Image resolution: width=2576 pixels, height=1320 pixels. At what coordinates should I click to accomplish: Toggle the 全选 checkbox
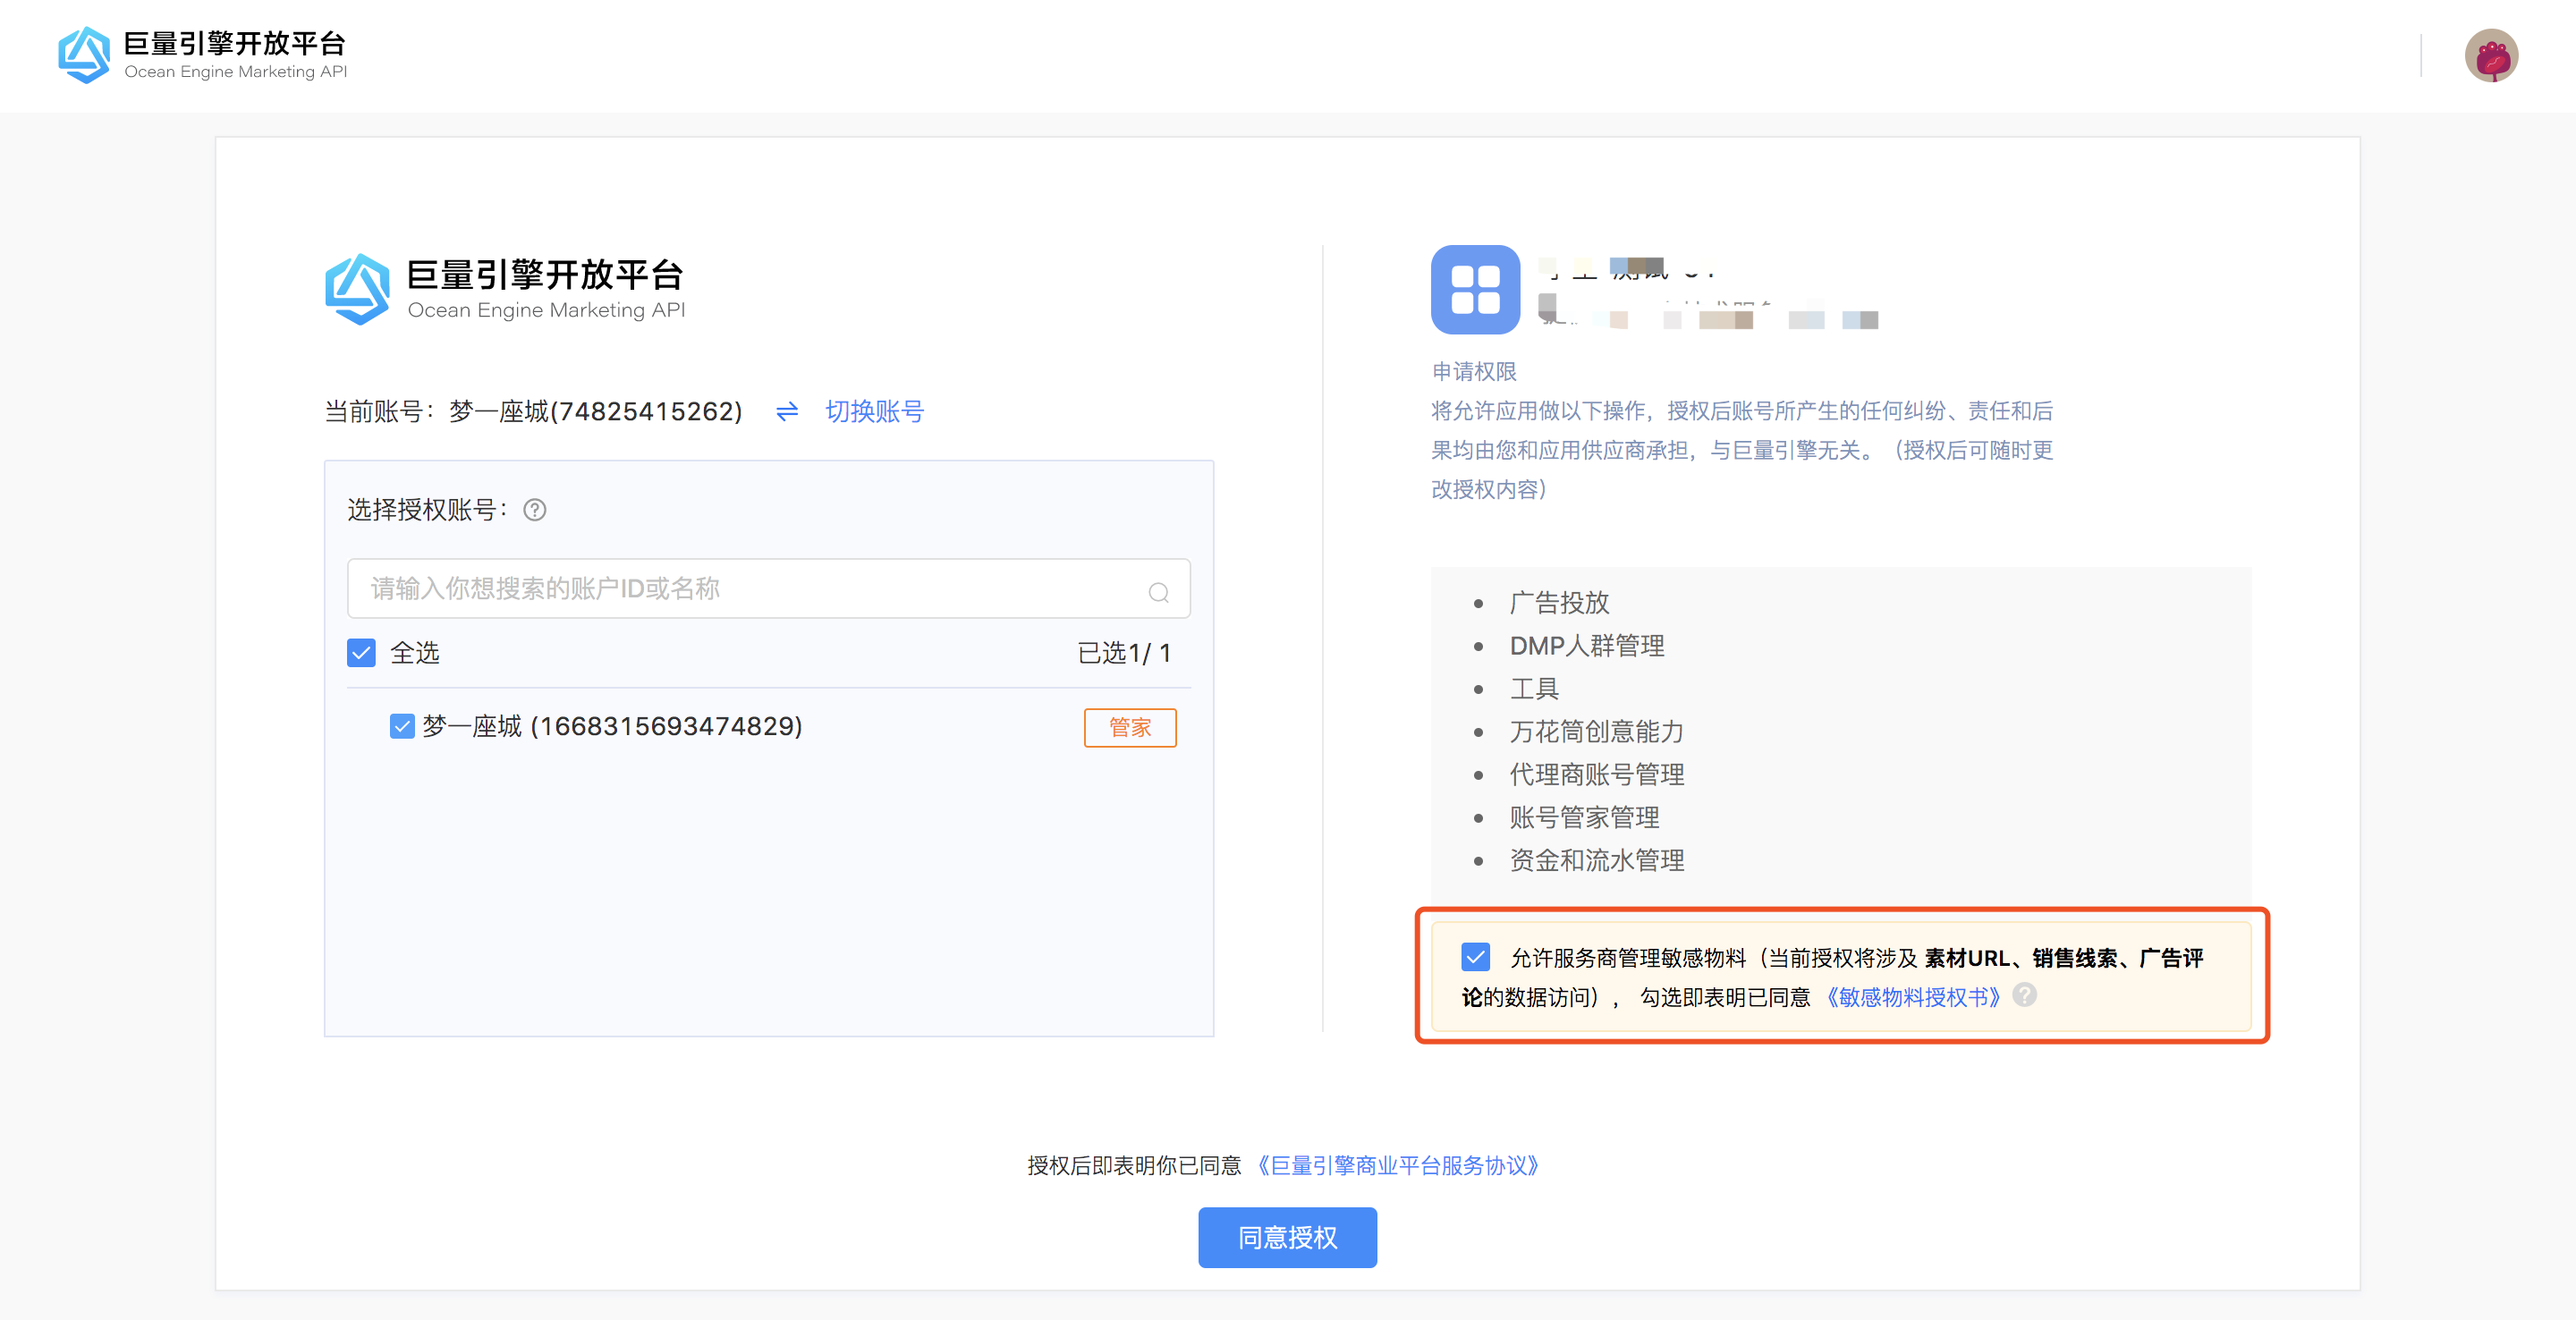361,653
